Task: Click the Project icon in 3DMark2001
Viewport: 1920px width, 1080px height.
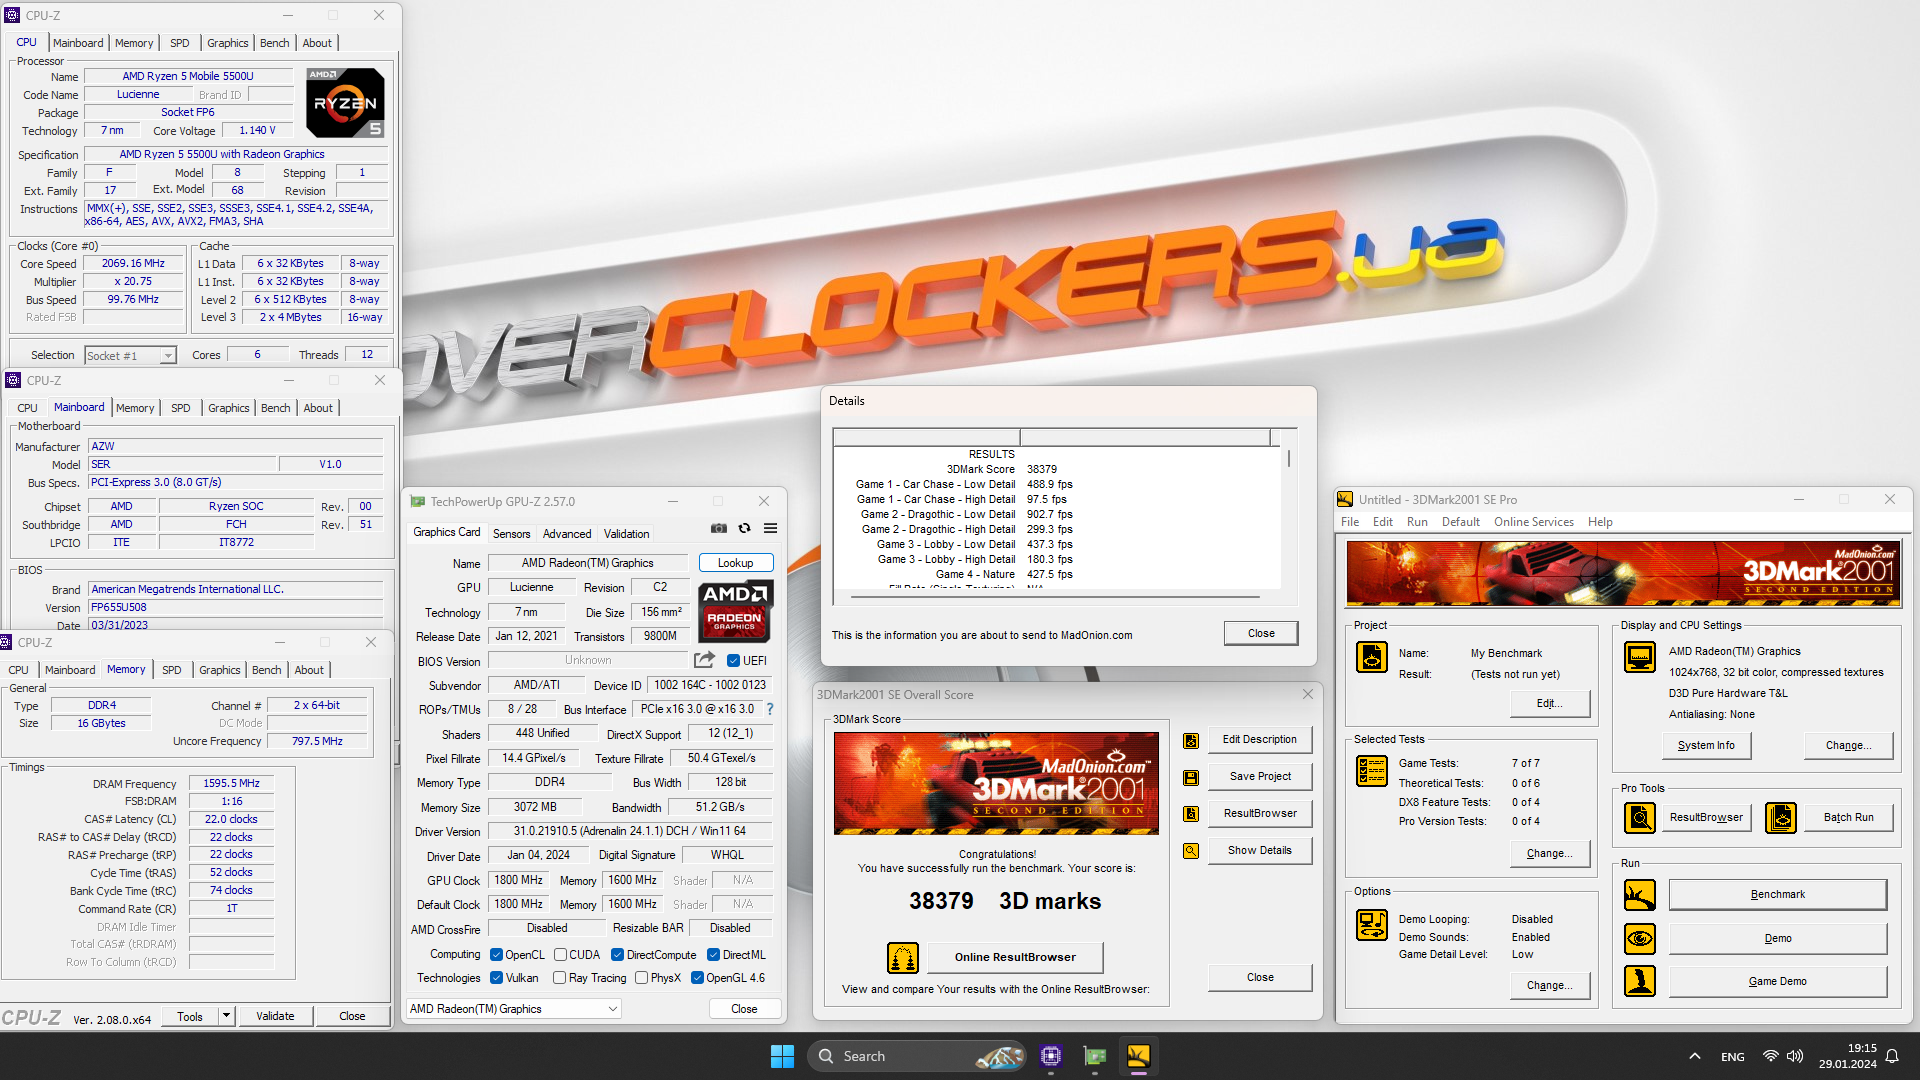Action: pos(1372,657)
